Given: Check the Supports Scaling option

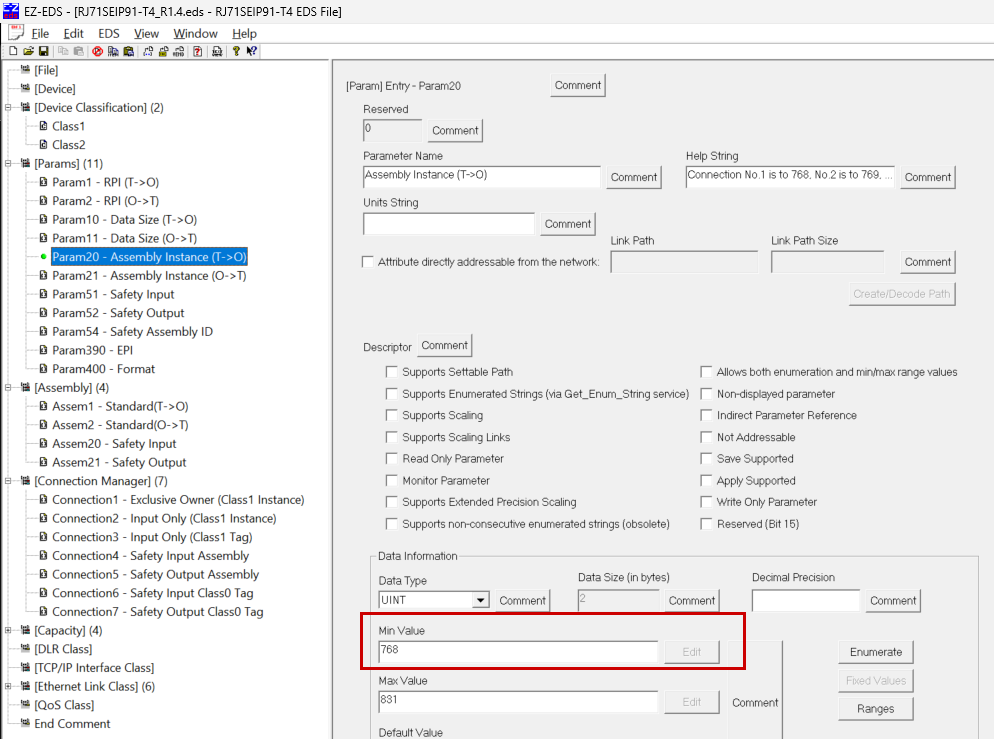Looking at the screenshot, I should (x=392, y=415).
